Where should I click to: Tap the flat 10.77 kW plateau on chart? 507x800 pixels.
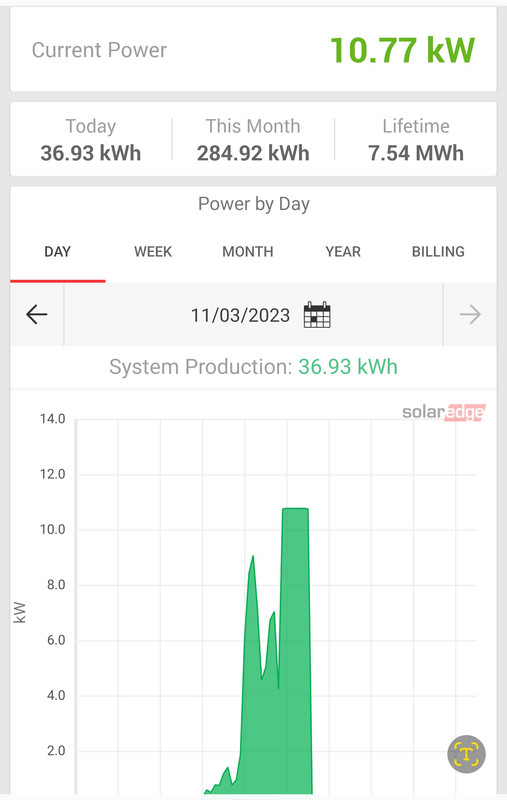pos(295,509)
